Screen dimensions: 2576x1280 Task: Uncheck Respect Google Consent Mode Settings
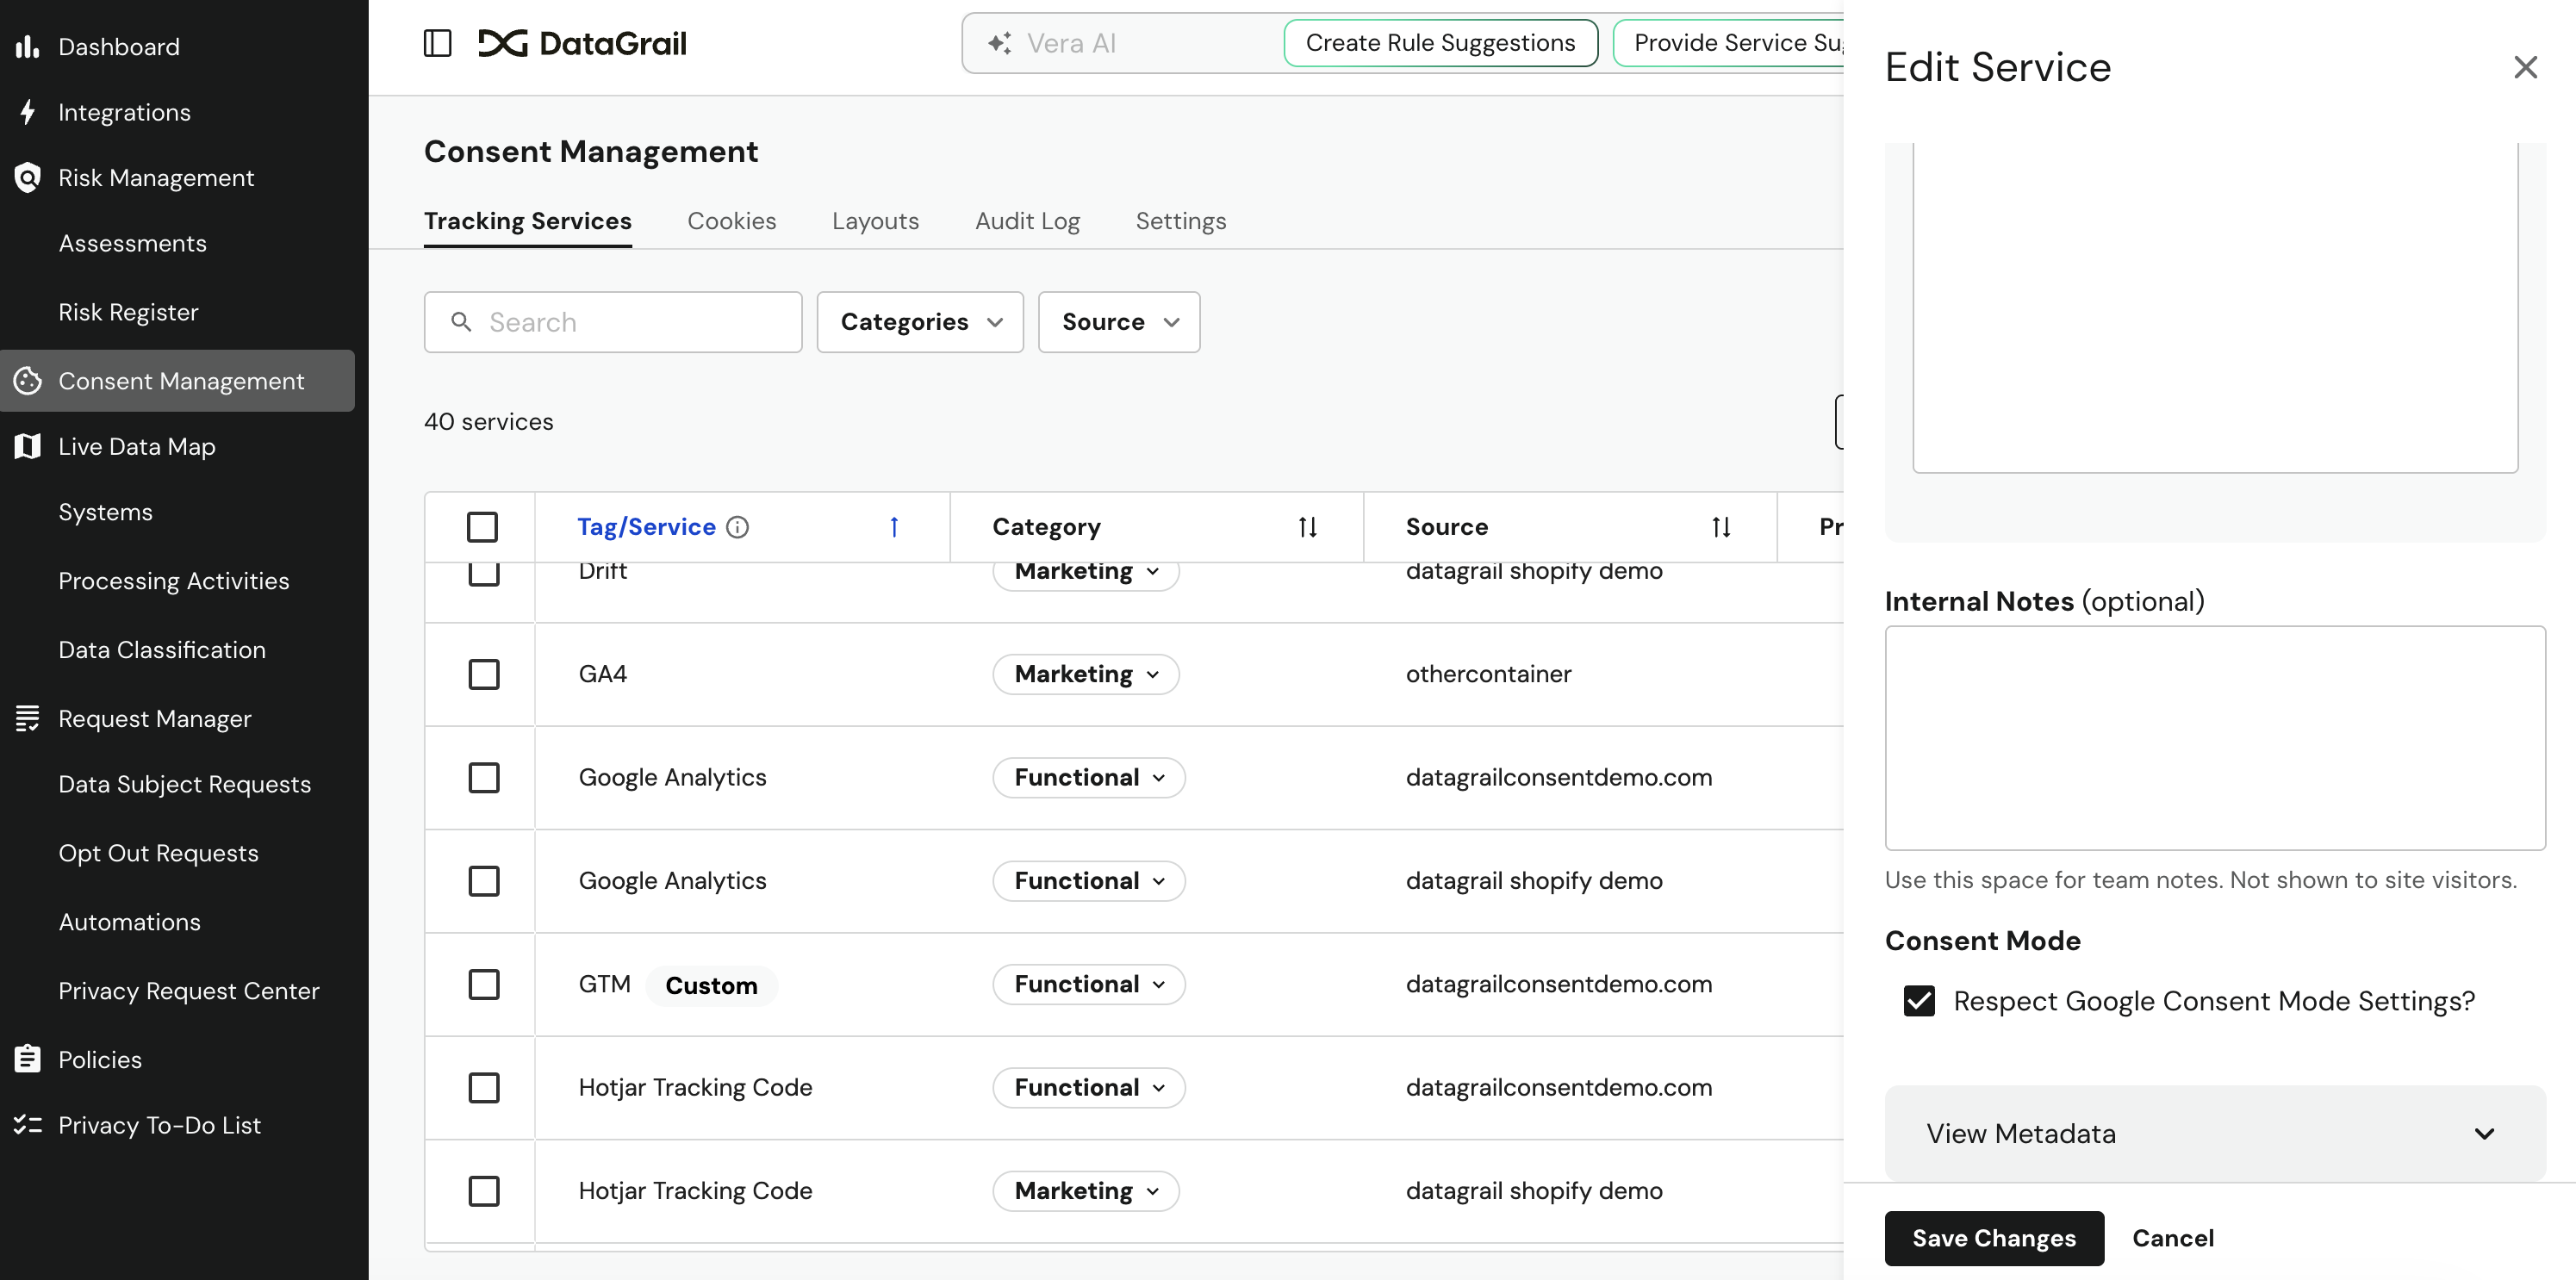(x=1919, y=1001)
